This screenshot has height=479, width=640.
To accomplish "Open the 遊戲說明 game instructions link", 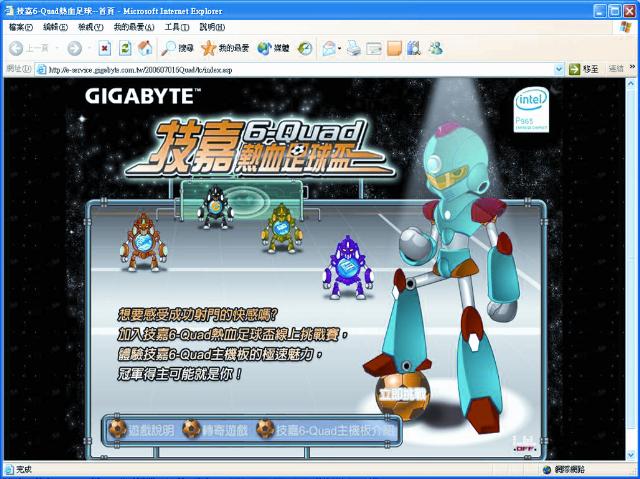I will pyautogui.click(x=142, y=430).
